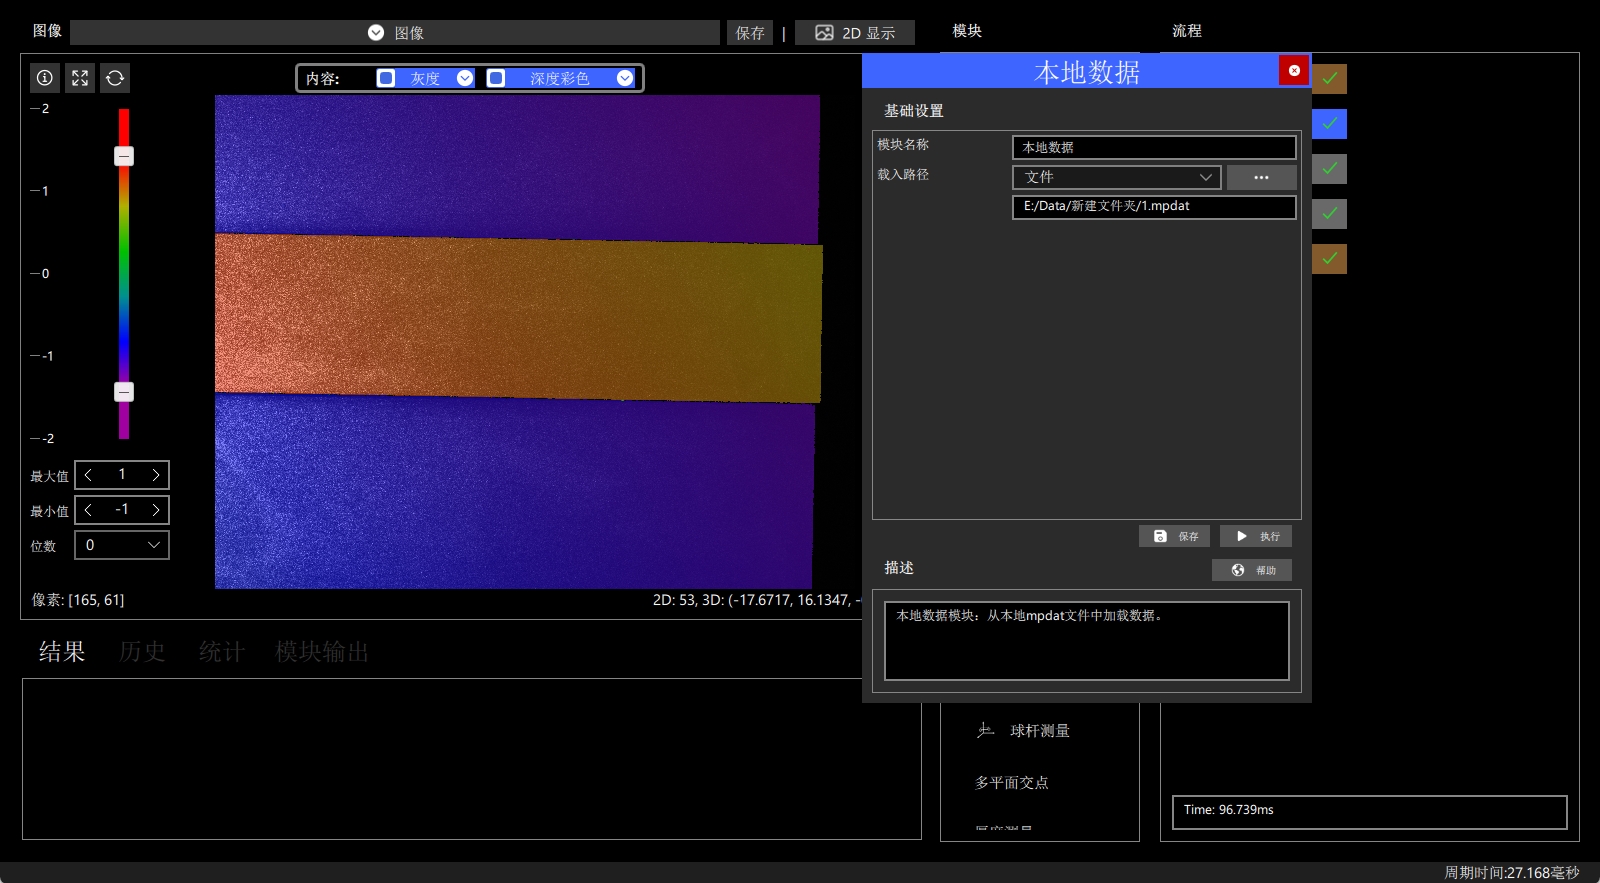The image size is (1600, 883).
Task: Open the 位数 dropdown
Action: 122,545
